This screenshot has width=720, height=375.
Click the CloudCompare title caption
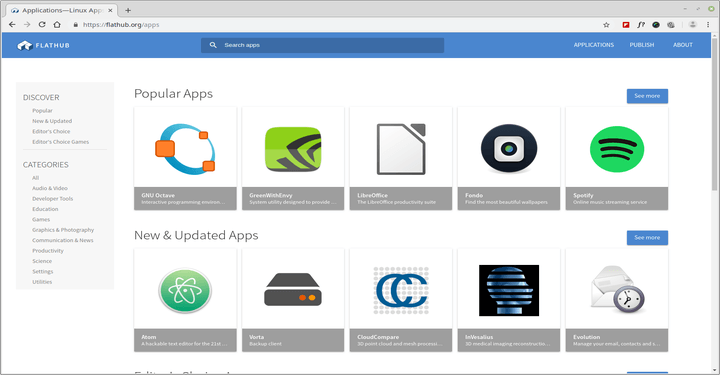click(378, 337)
